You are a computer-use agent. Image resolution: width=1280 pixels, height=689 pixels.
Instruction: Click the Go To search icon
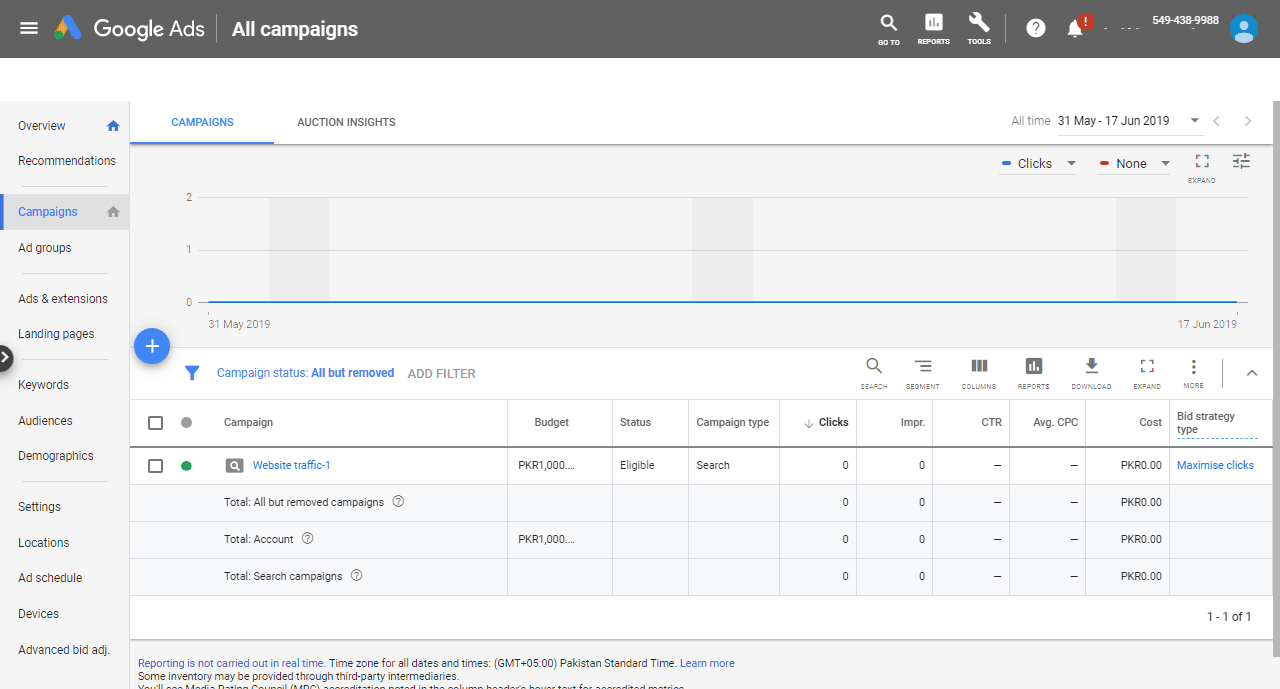tap(888, 27)
